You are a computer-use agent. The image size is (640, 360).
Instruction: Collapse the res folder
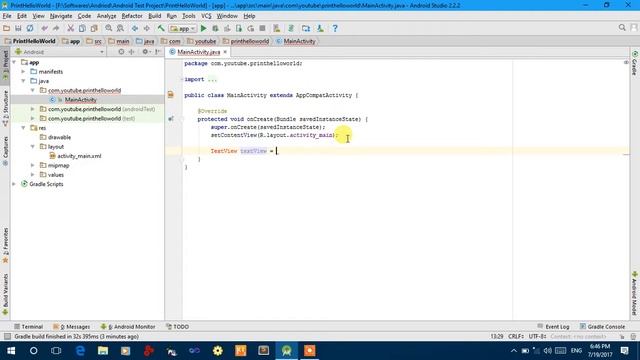(23, 128)
